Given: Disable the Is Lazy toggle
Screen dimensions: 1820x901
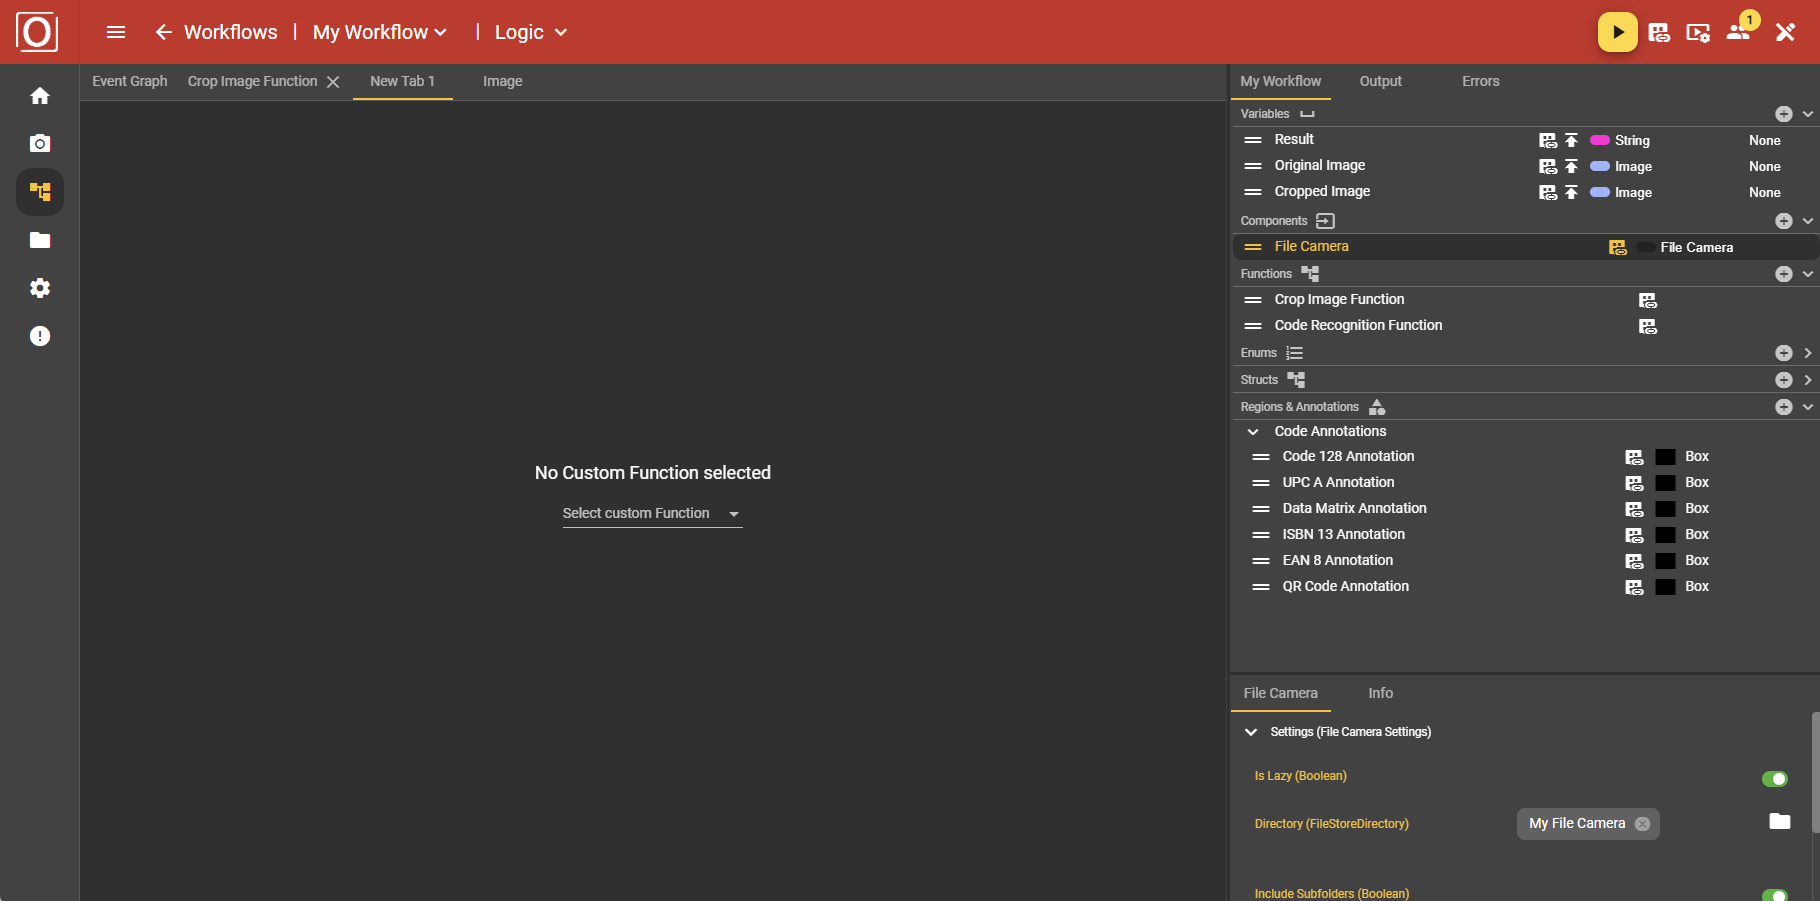Looking at the screenshot, I should click(x=1775, y=778).
